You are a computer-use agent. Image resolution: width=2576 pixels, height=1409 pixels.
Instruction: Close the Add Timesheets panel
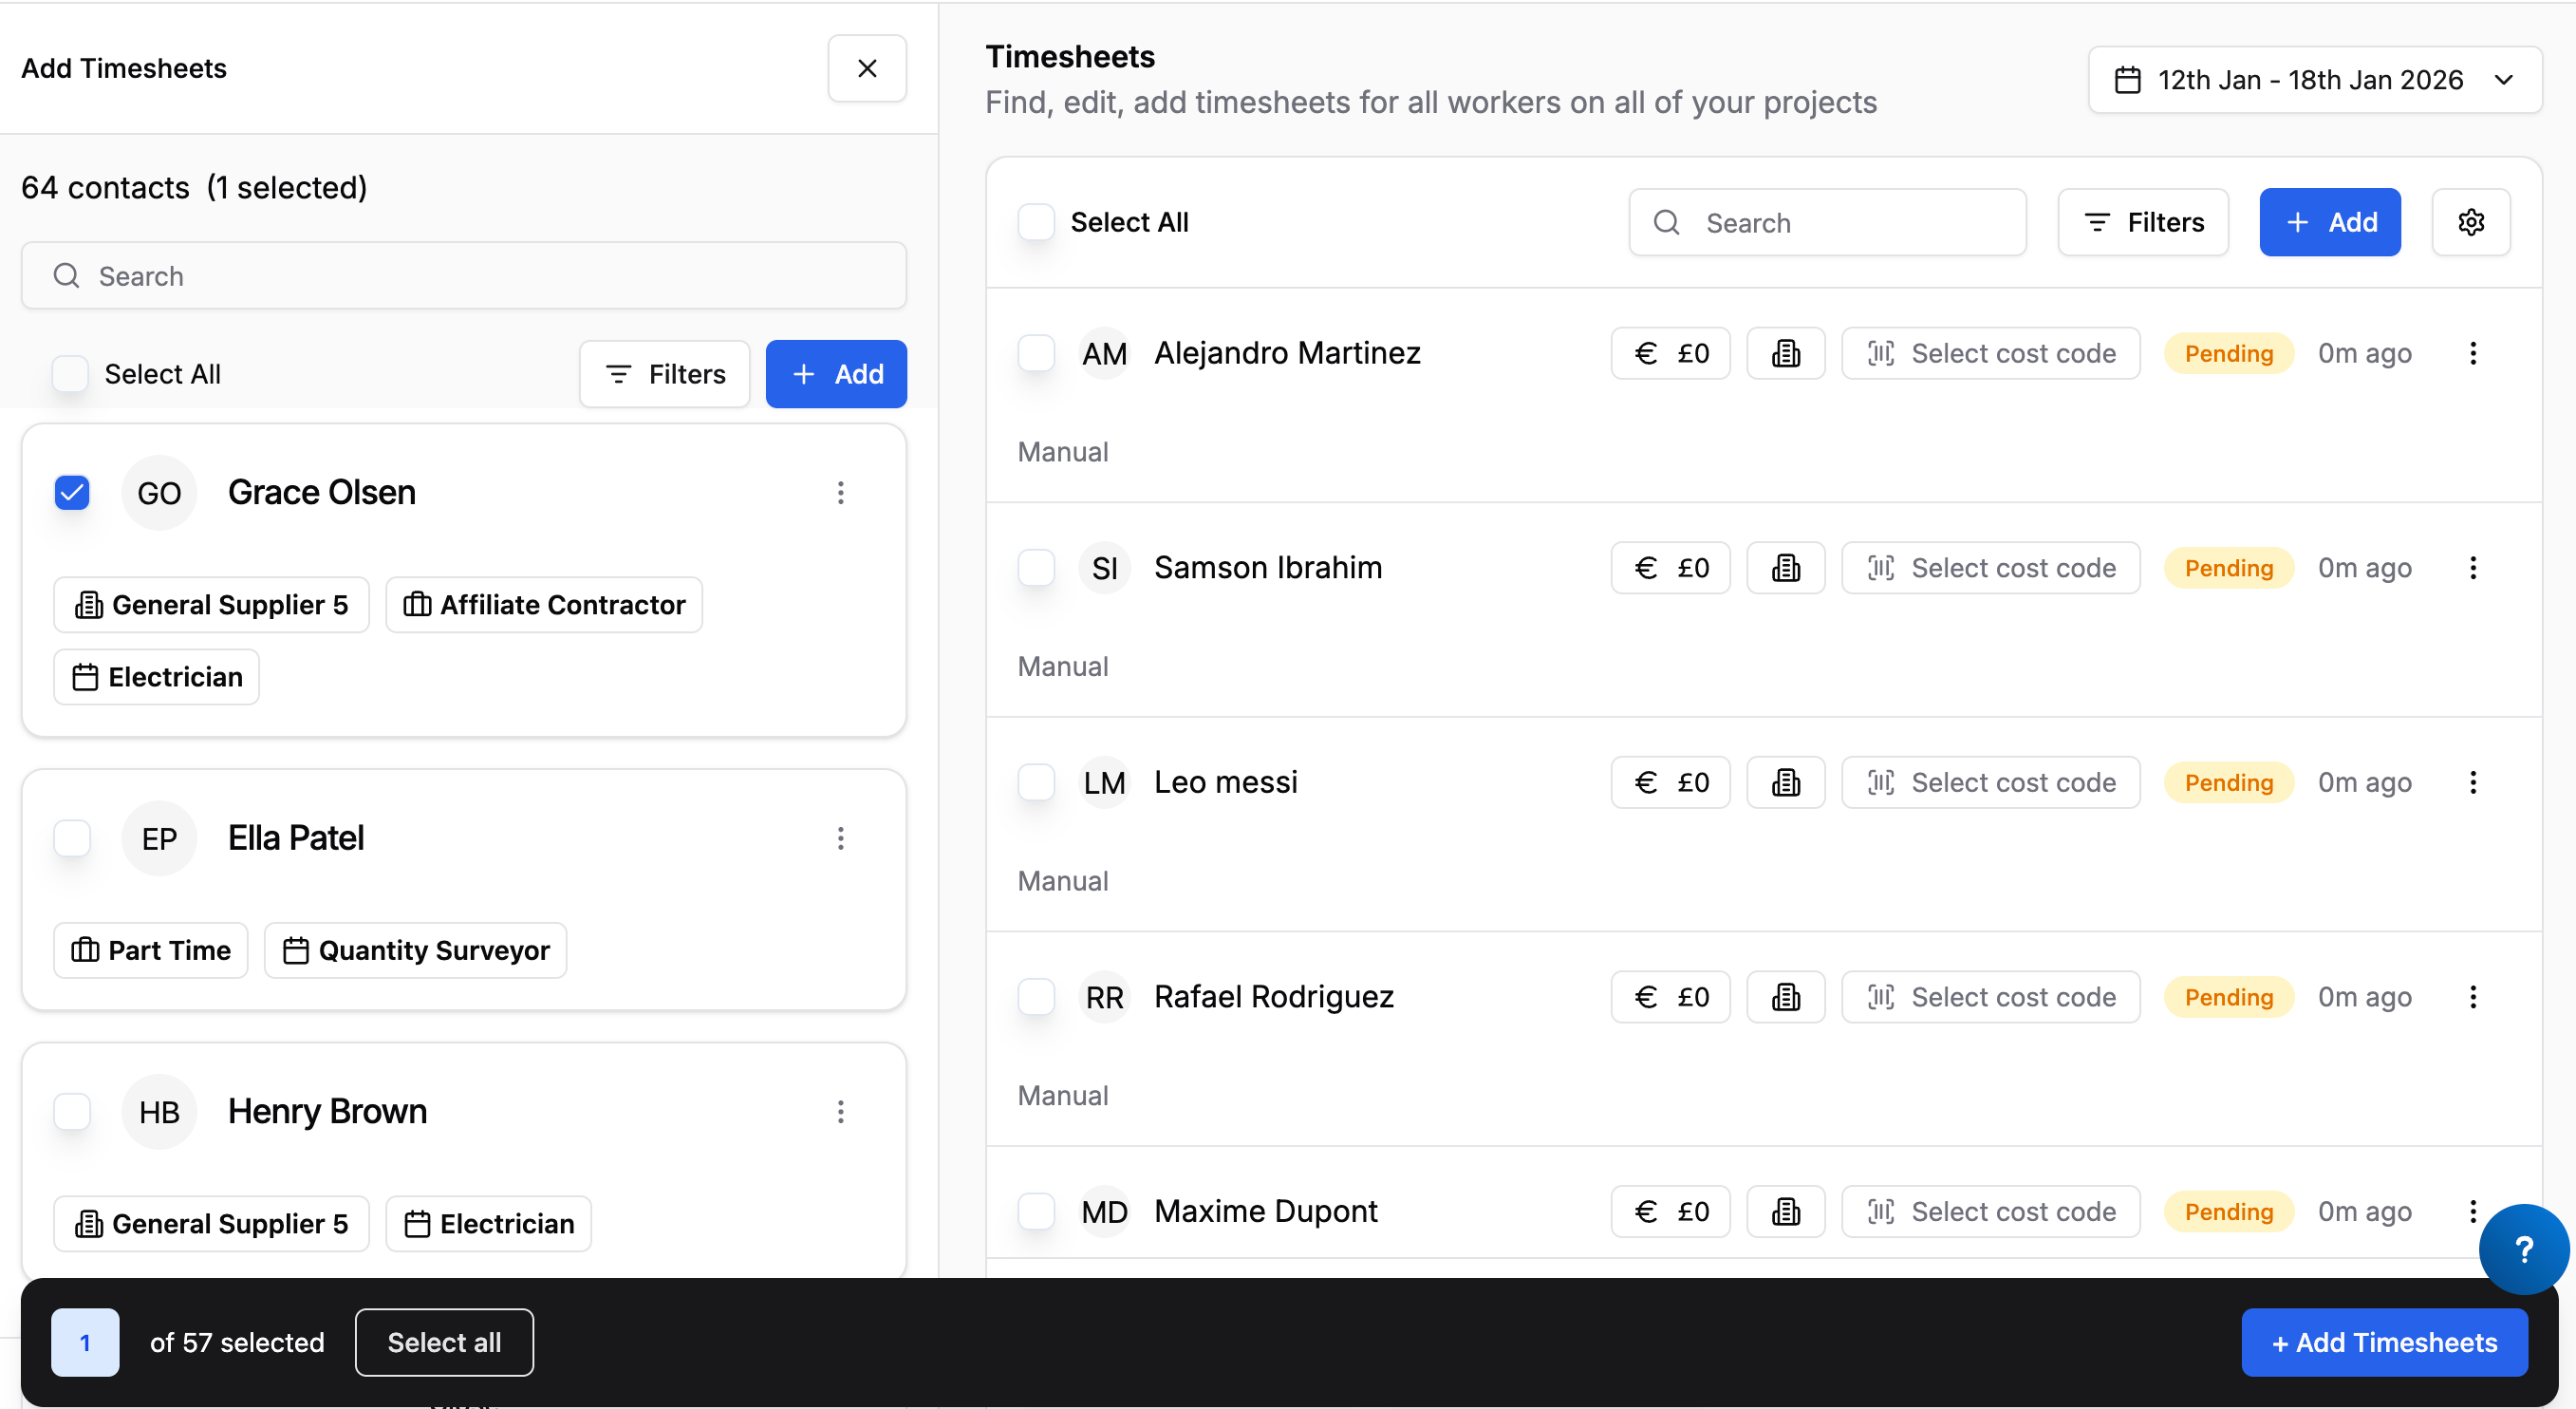pos(867,68)
